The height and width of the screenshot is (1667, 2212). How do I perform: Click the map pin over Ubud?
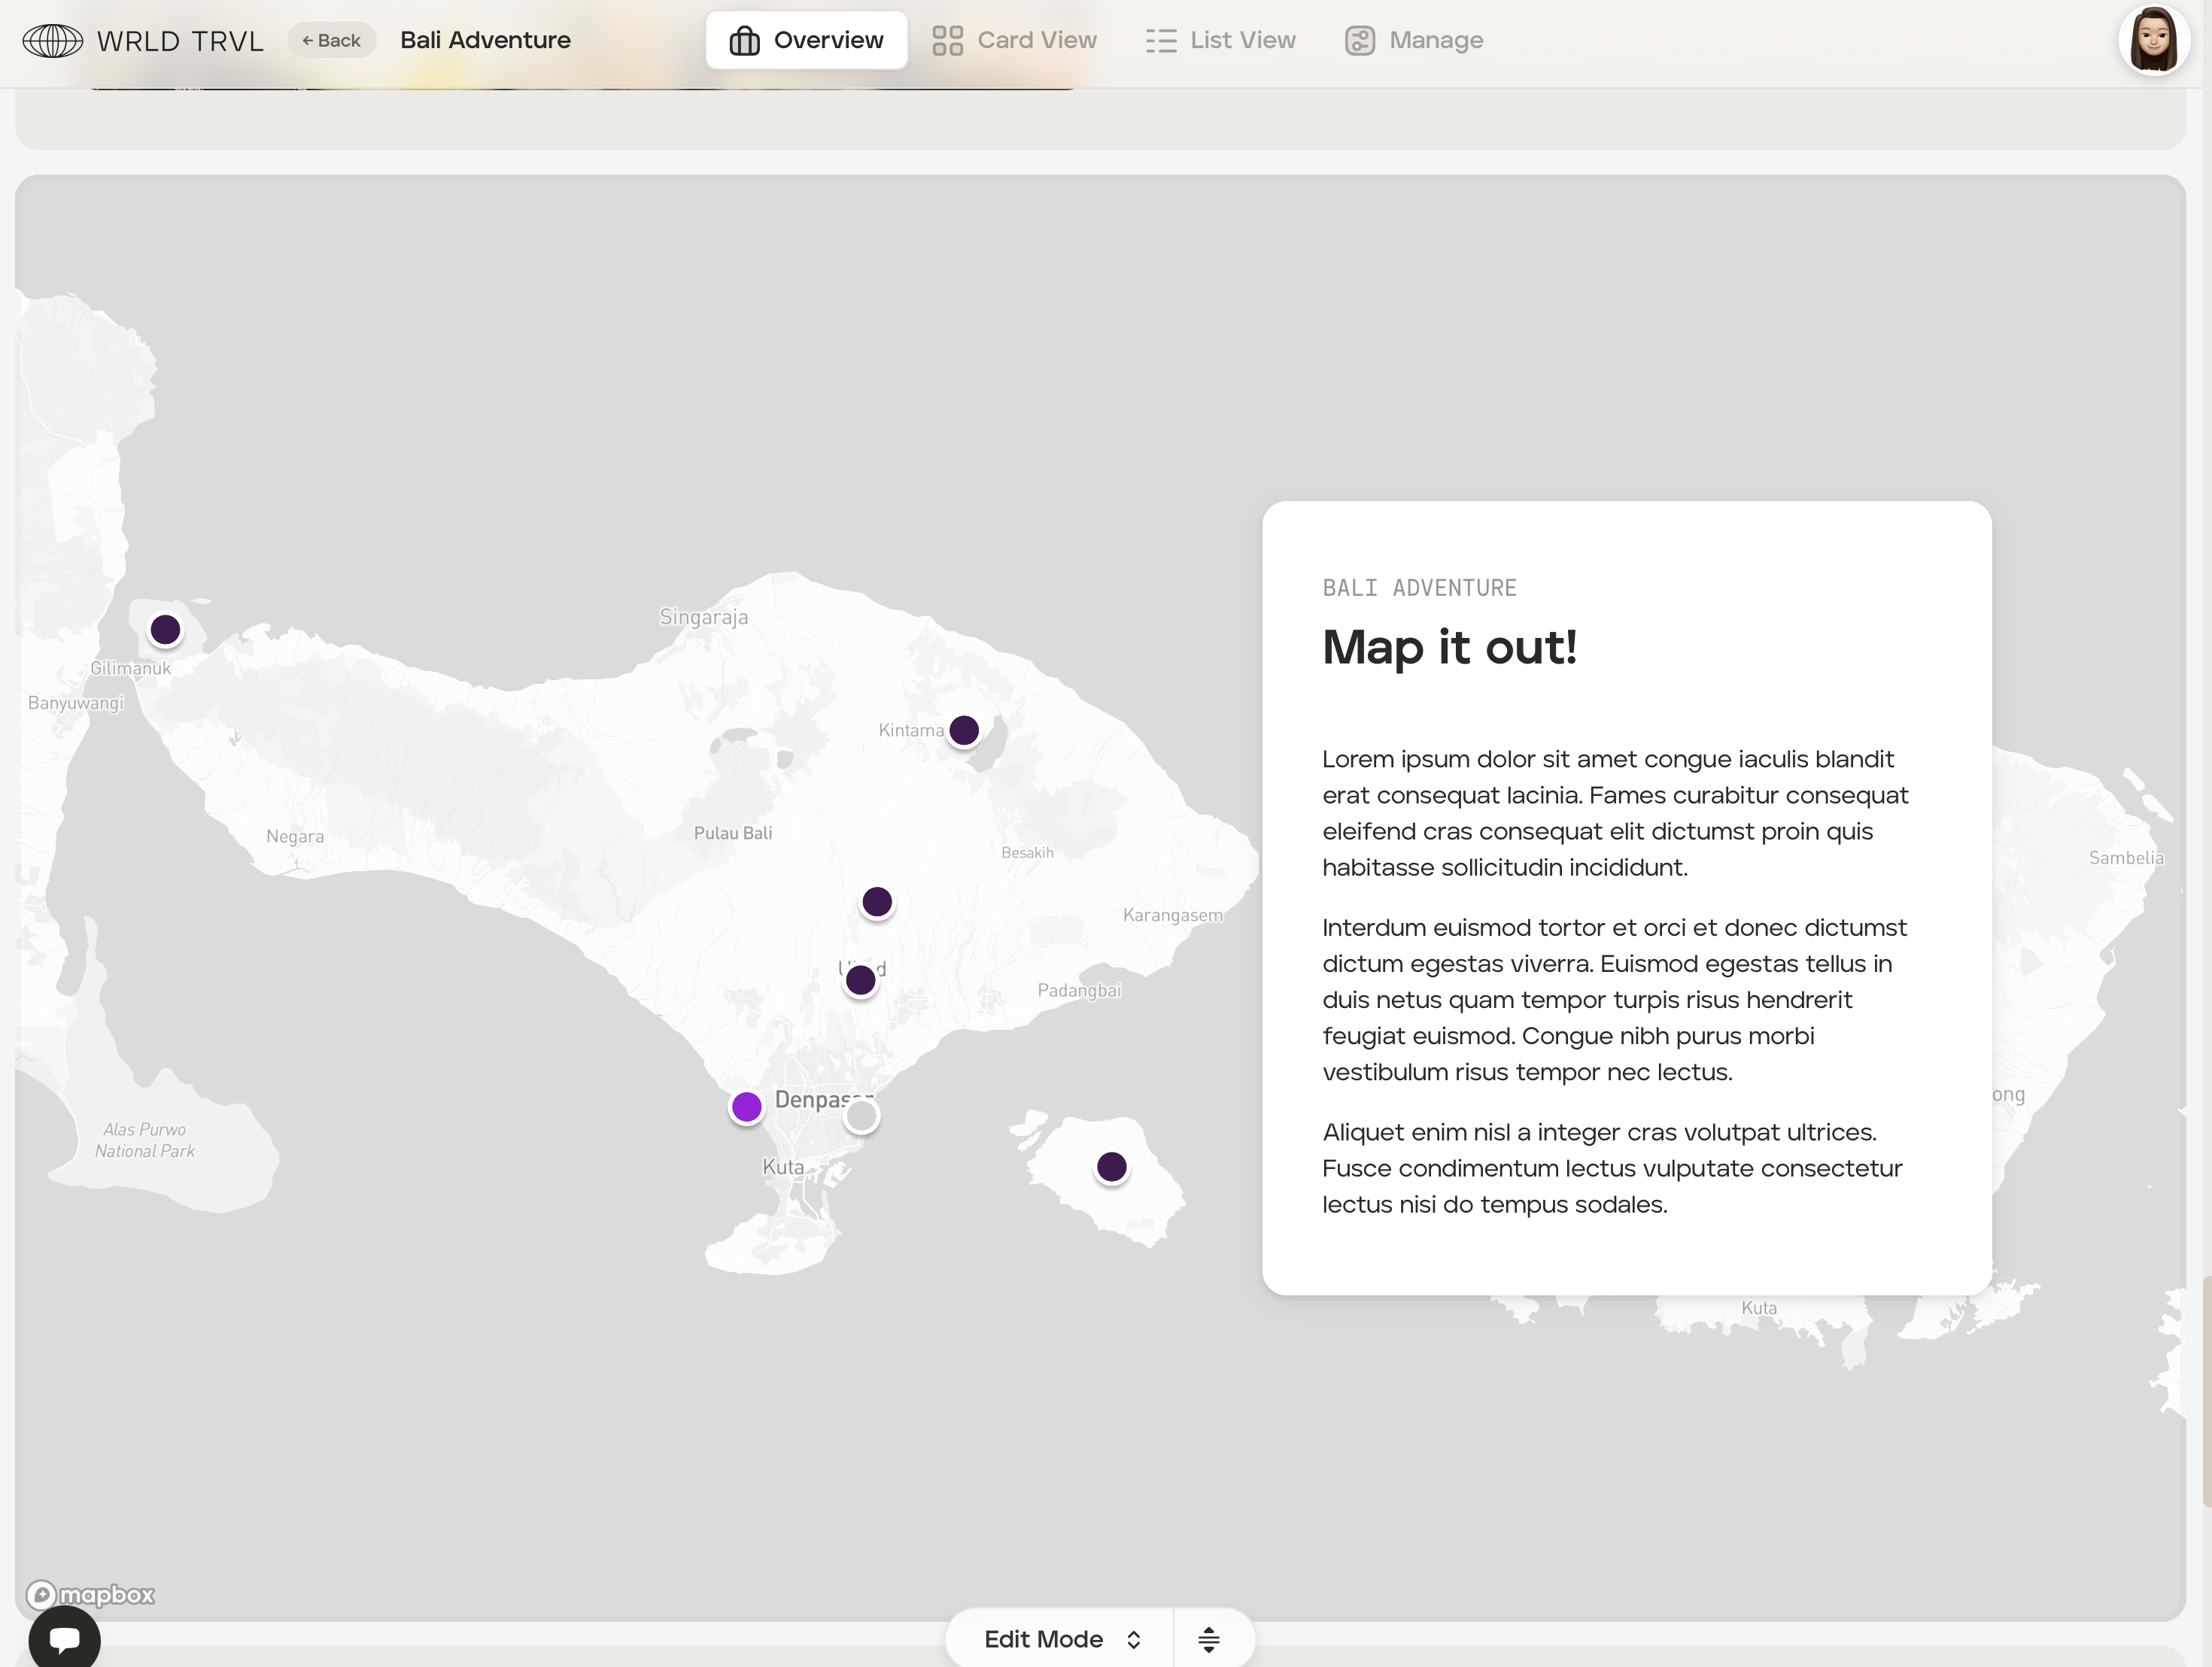[860, 981]
